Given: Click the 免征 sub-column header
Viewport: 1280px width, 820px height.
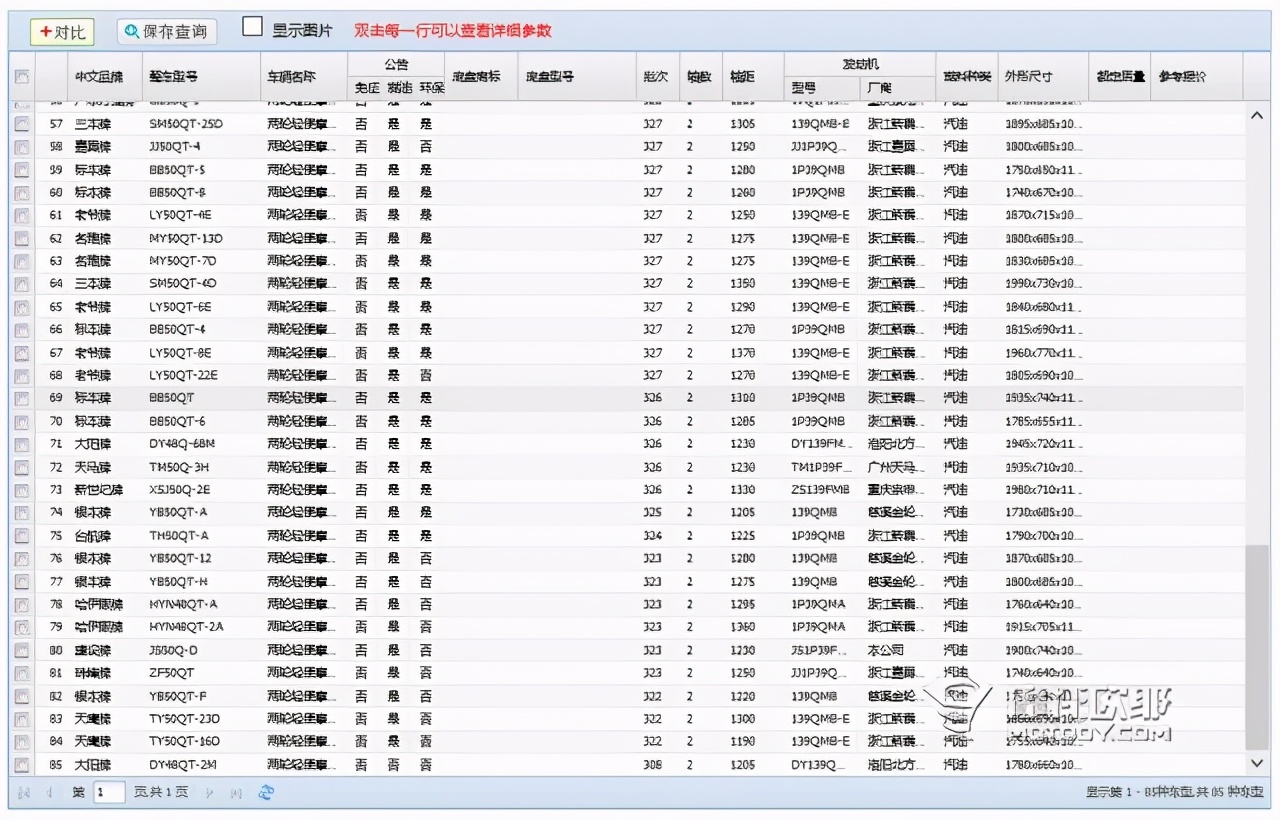Looking at the screenshot, I should coord(366,88).
